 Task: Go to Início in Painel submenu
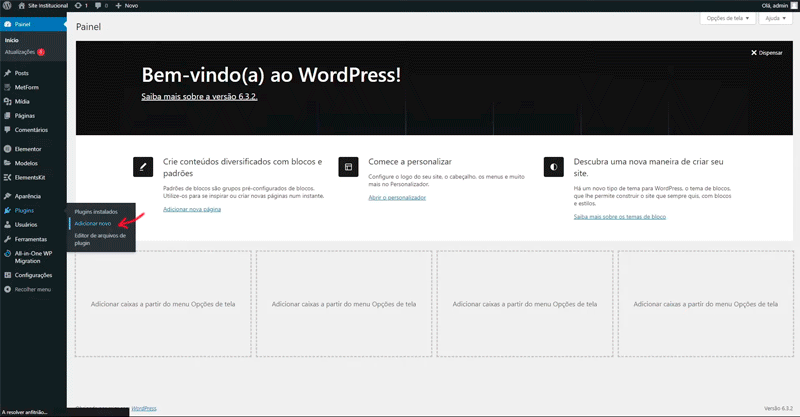coord(12,40)
